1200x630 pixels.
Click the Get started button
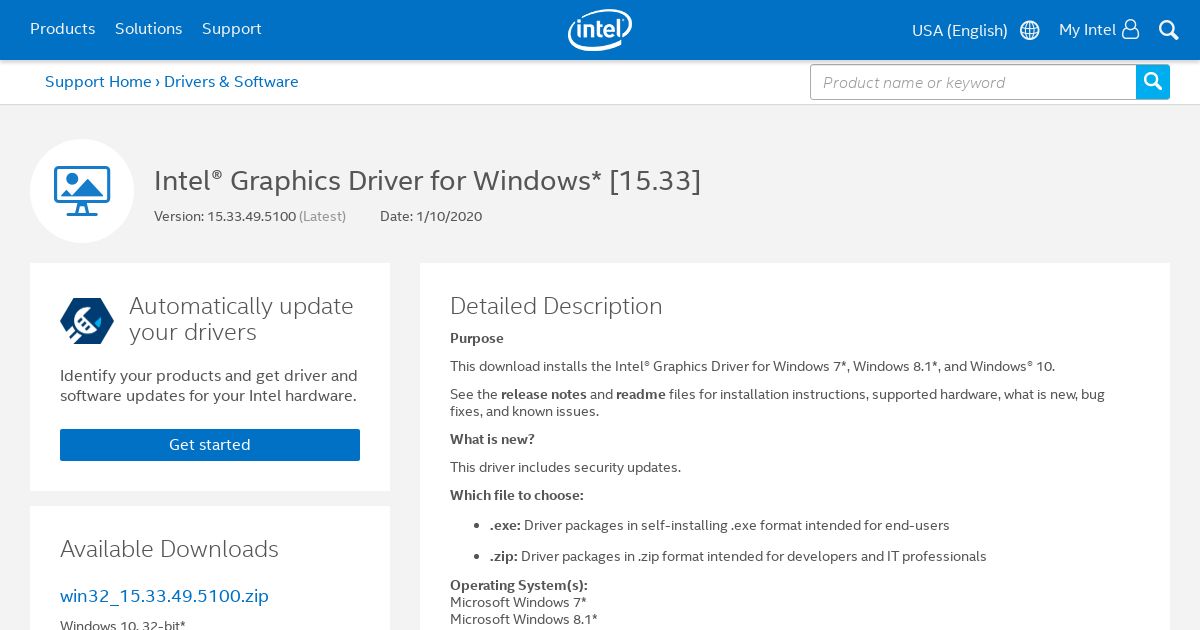pos(210,445)
